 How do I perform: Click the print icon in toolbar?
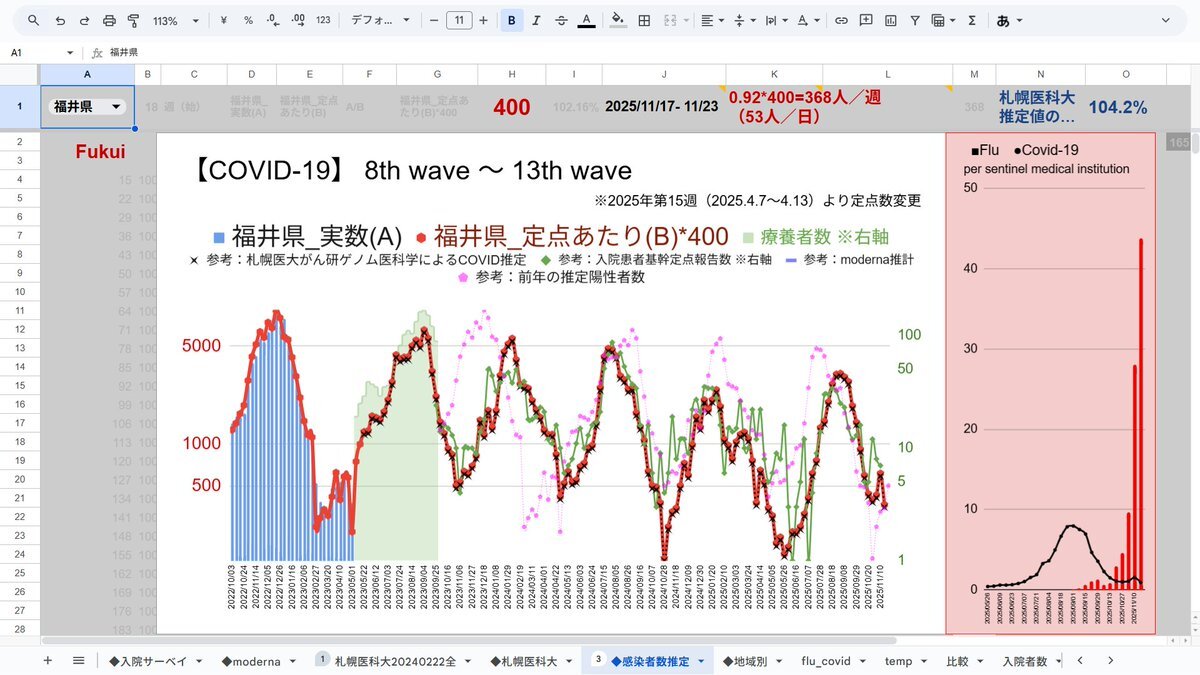[x=109, y=20]
